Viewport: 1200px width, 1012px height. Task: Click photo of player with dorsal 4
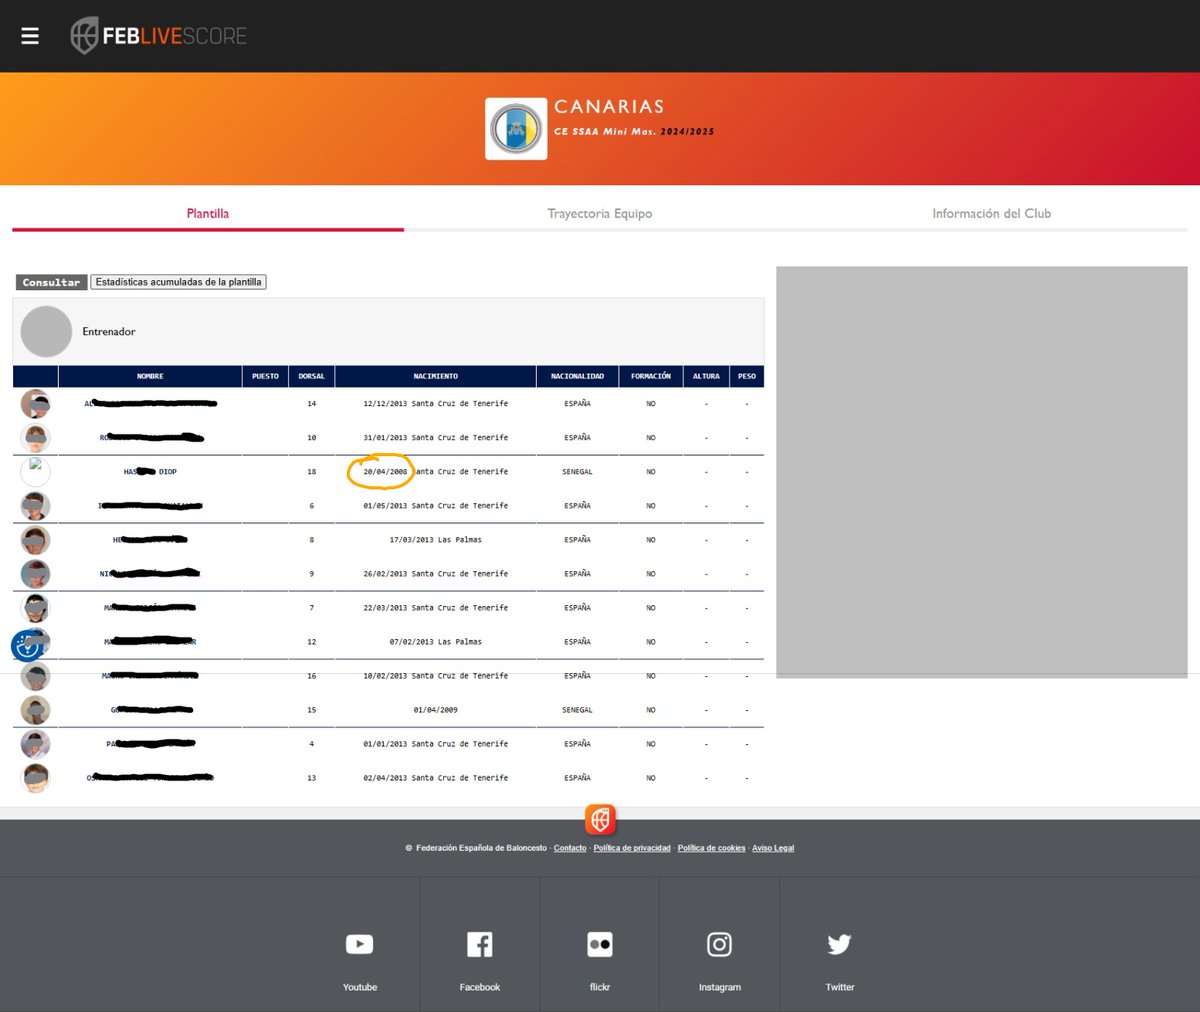[36, 744]
